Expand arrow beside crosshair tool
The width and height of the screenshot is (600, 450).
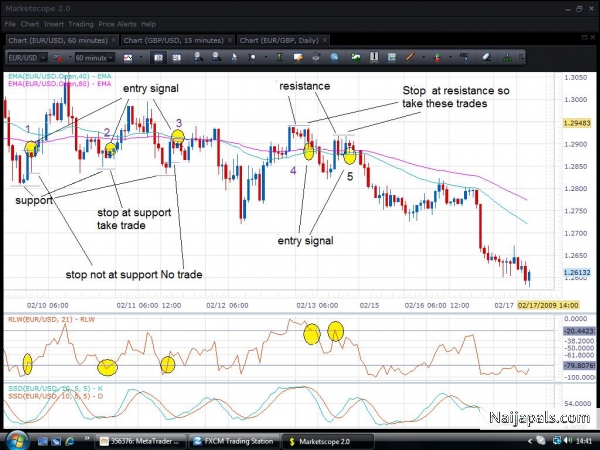click(266, 58)
